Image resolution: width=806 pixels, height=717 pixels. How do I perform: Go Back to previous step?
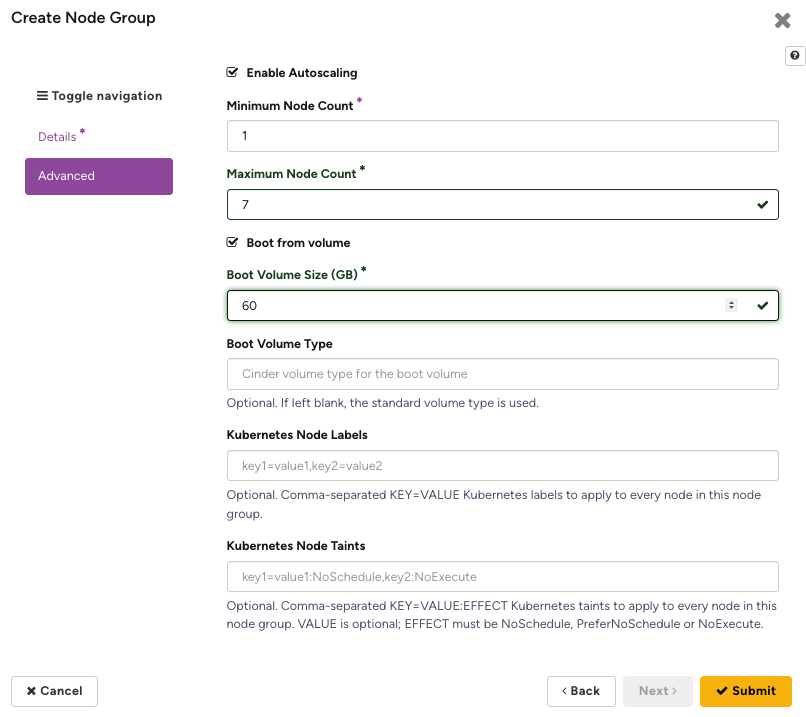coord(581,691)
